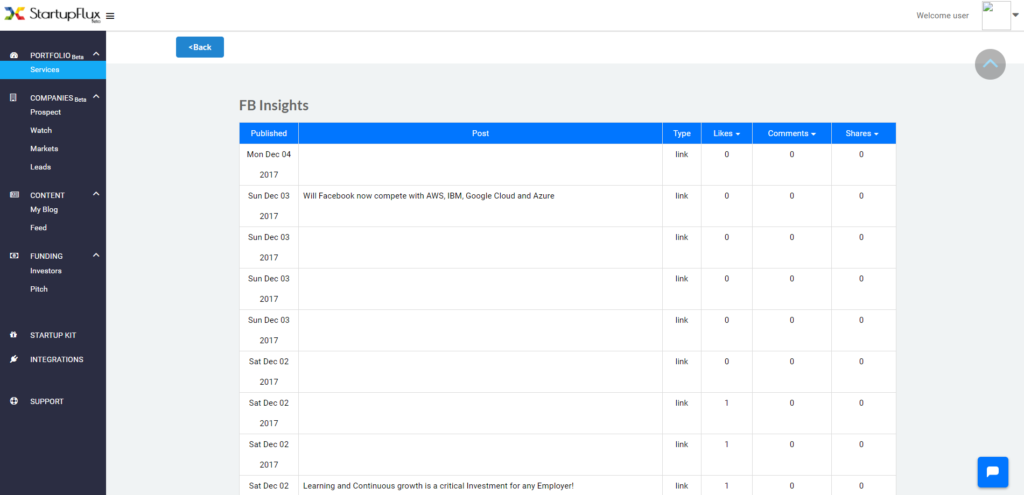
Task: Click the Support lifebuoy icon
Action: point(14,401)
